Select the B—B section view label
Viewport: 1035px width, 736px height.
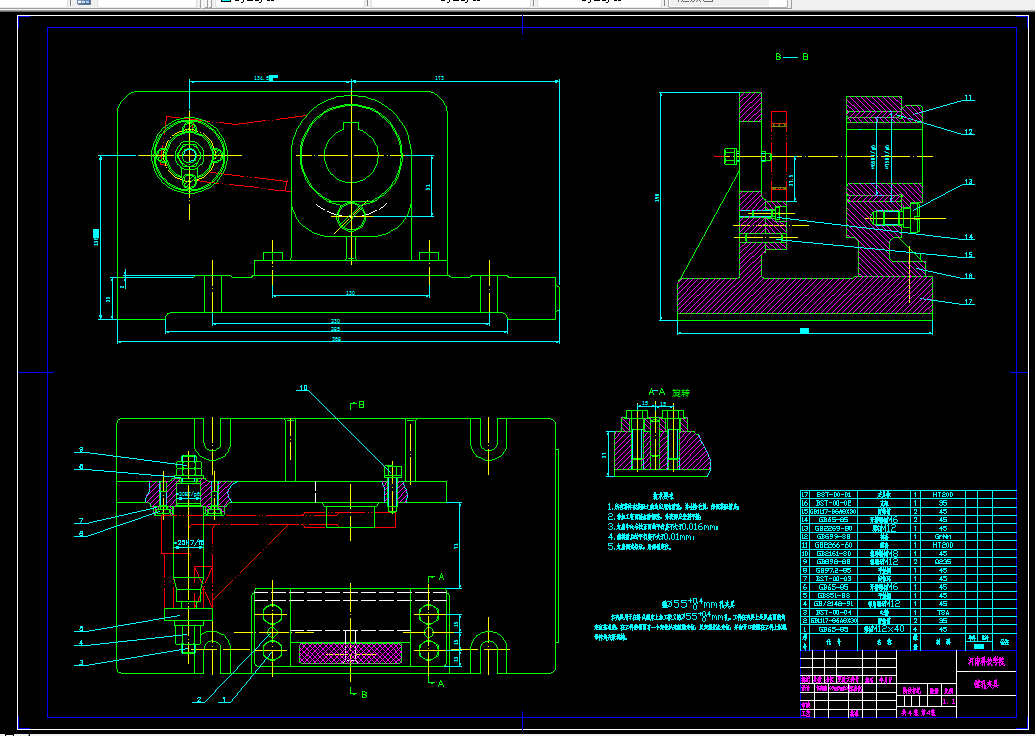[x=791, y=57]
